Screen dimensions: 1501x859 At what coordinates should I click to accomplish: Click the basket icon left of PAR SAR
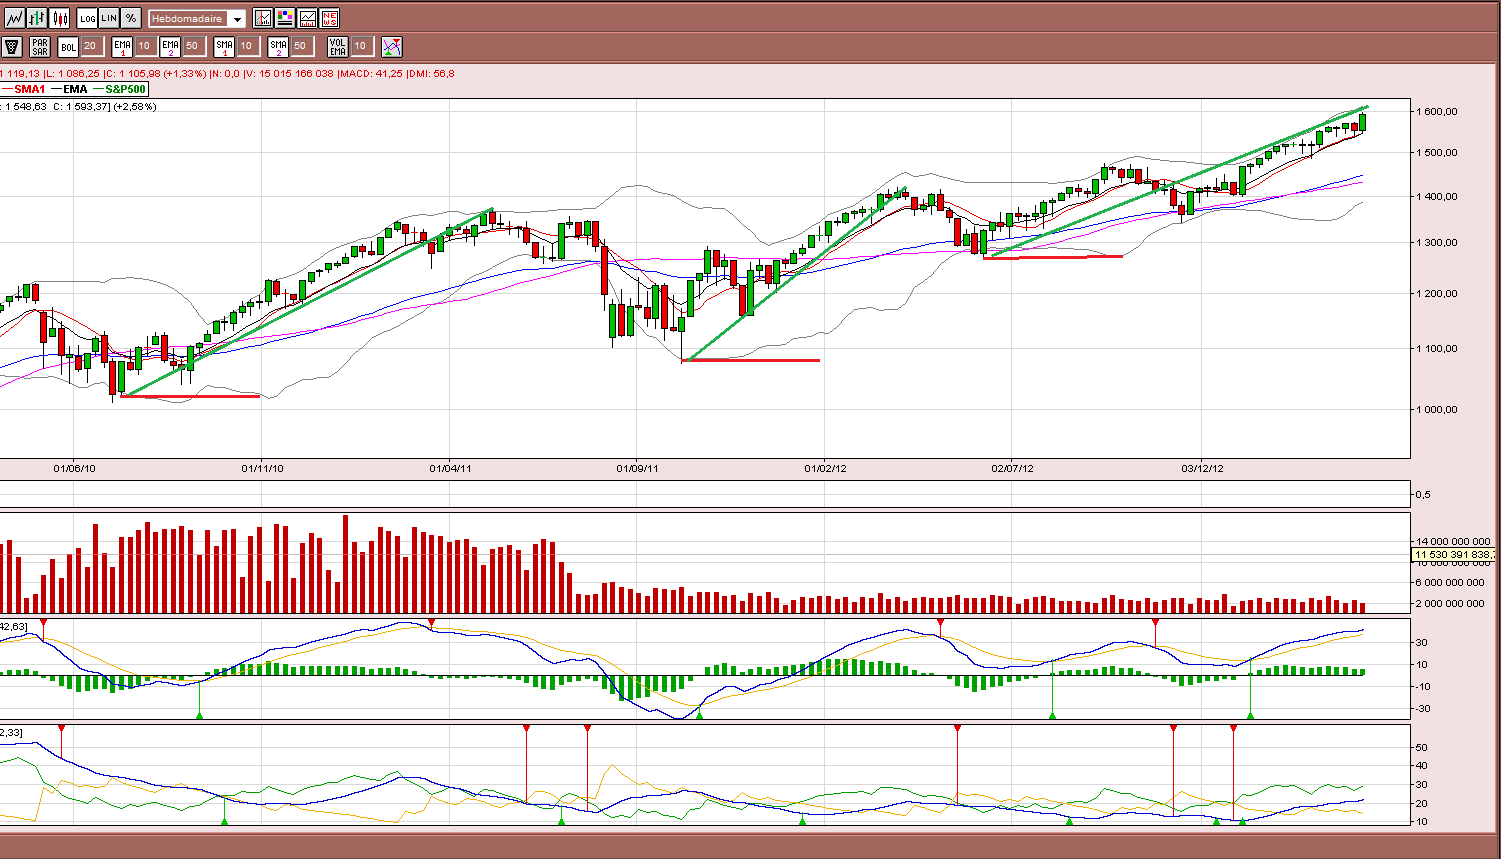12,46
